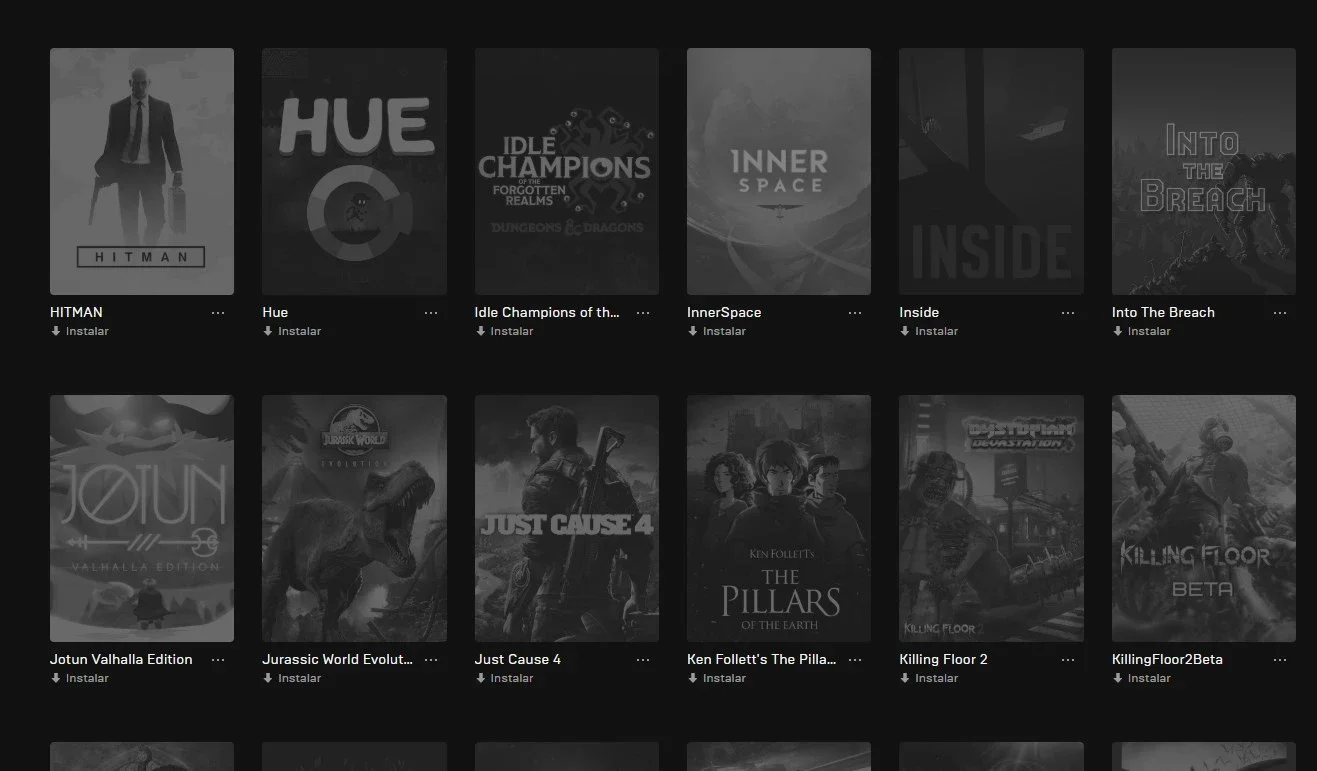Click the "Inside" title text
Viewport: 1317px width, 771px height.
coord(919,312)
